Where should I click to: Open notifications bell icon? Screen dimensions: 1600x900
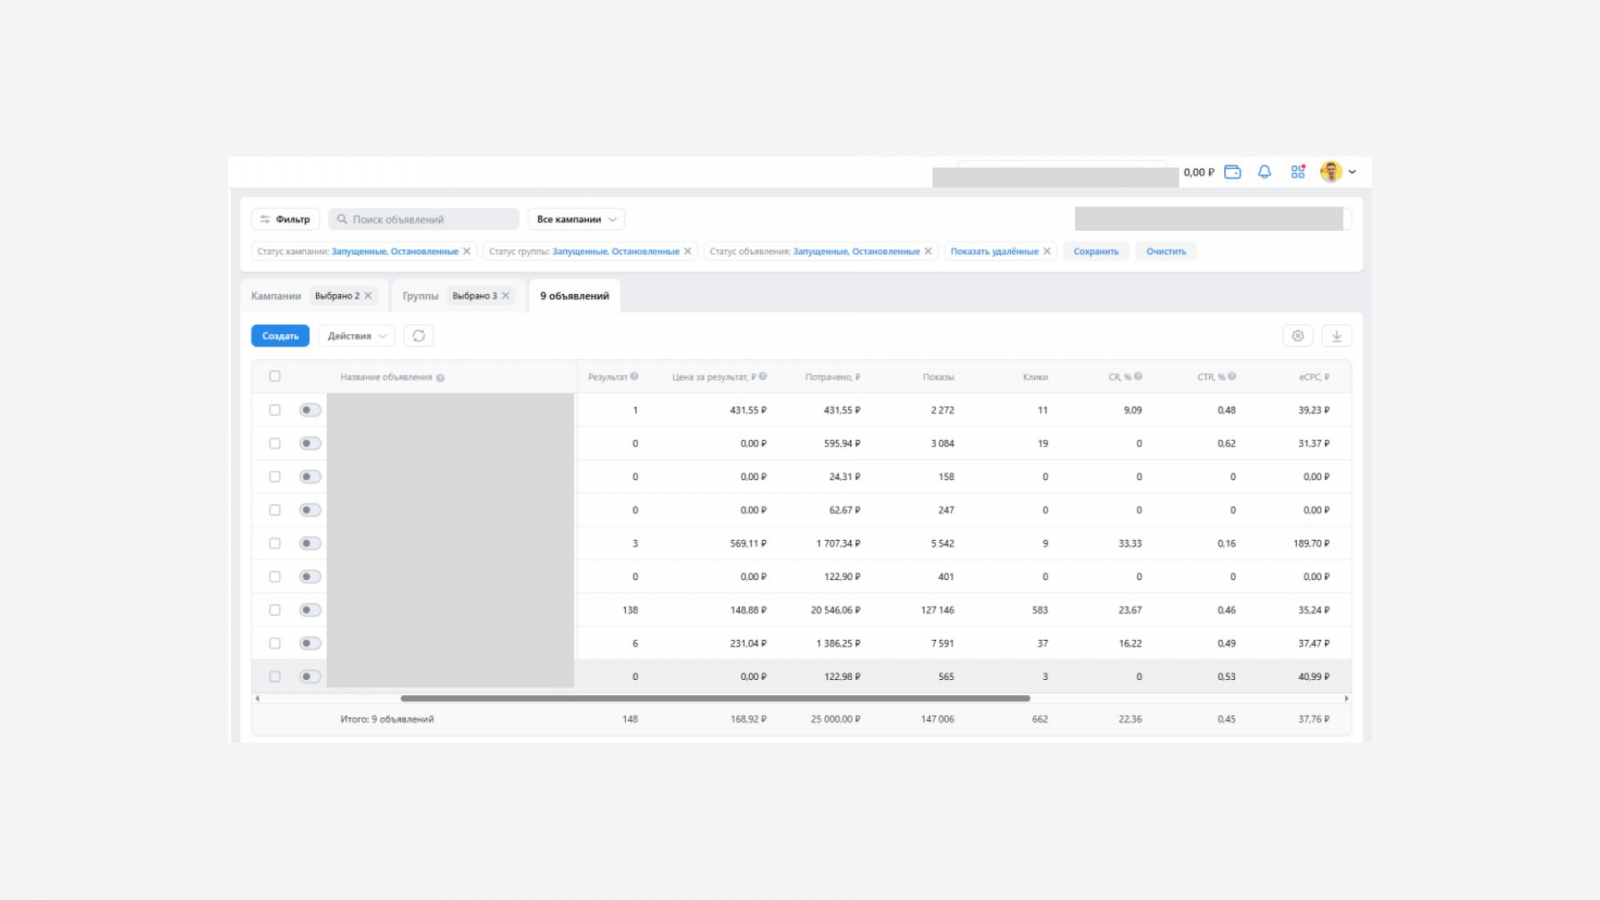(x=1264, y=172)
